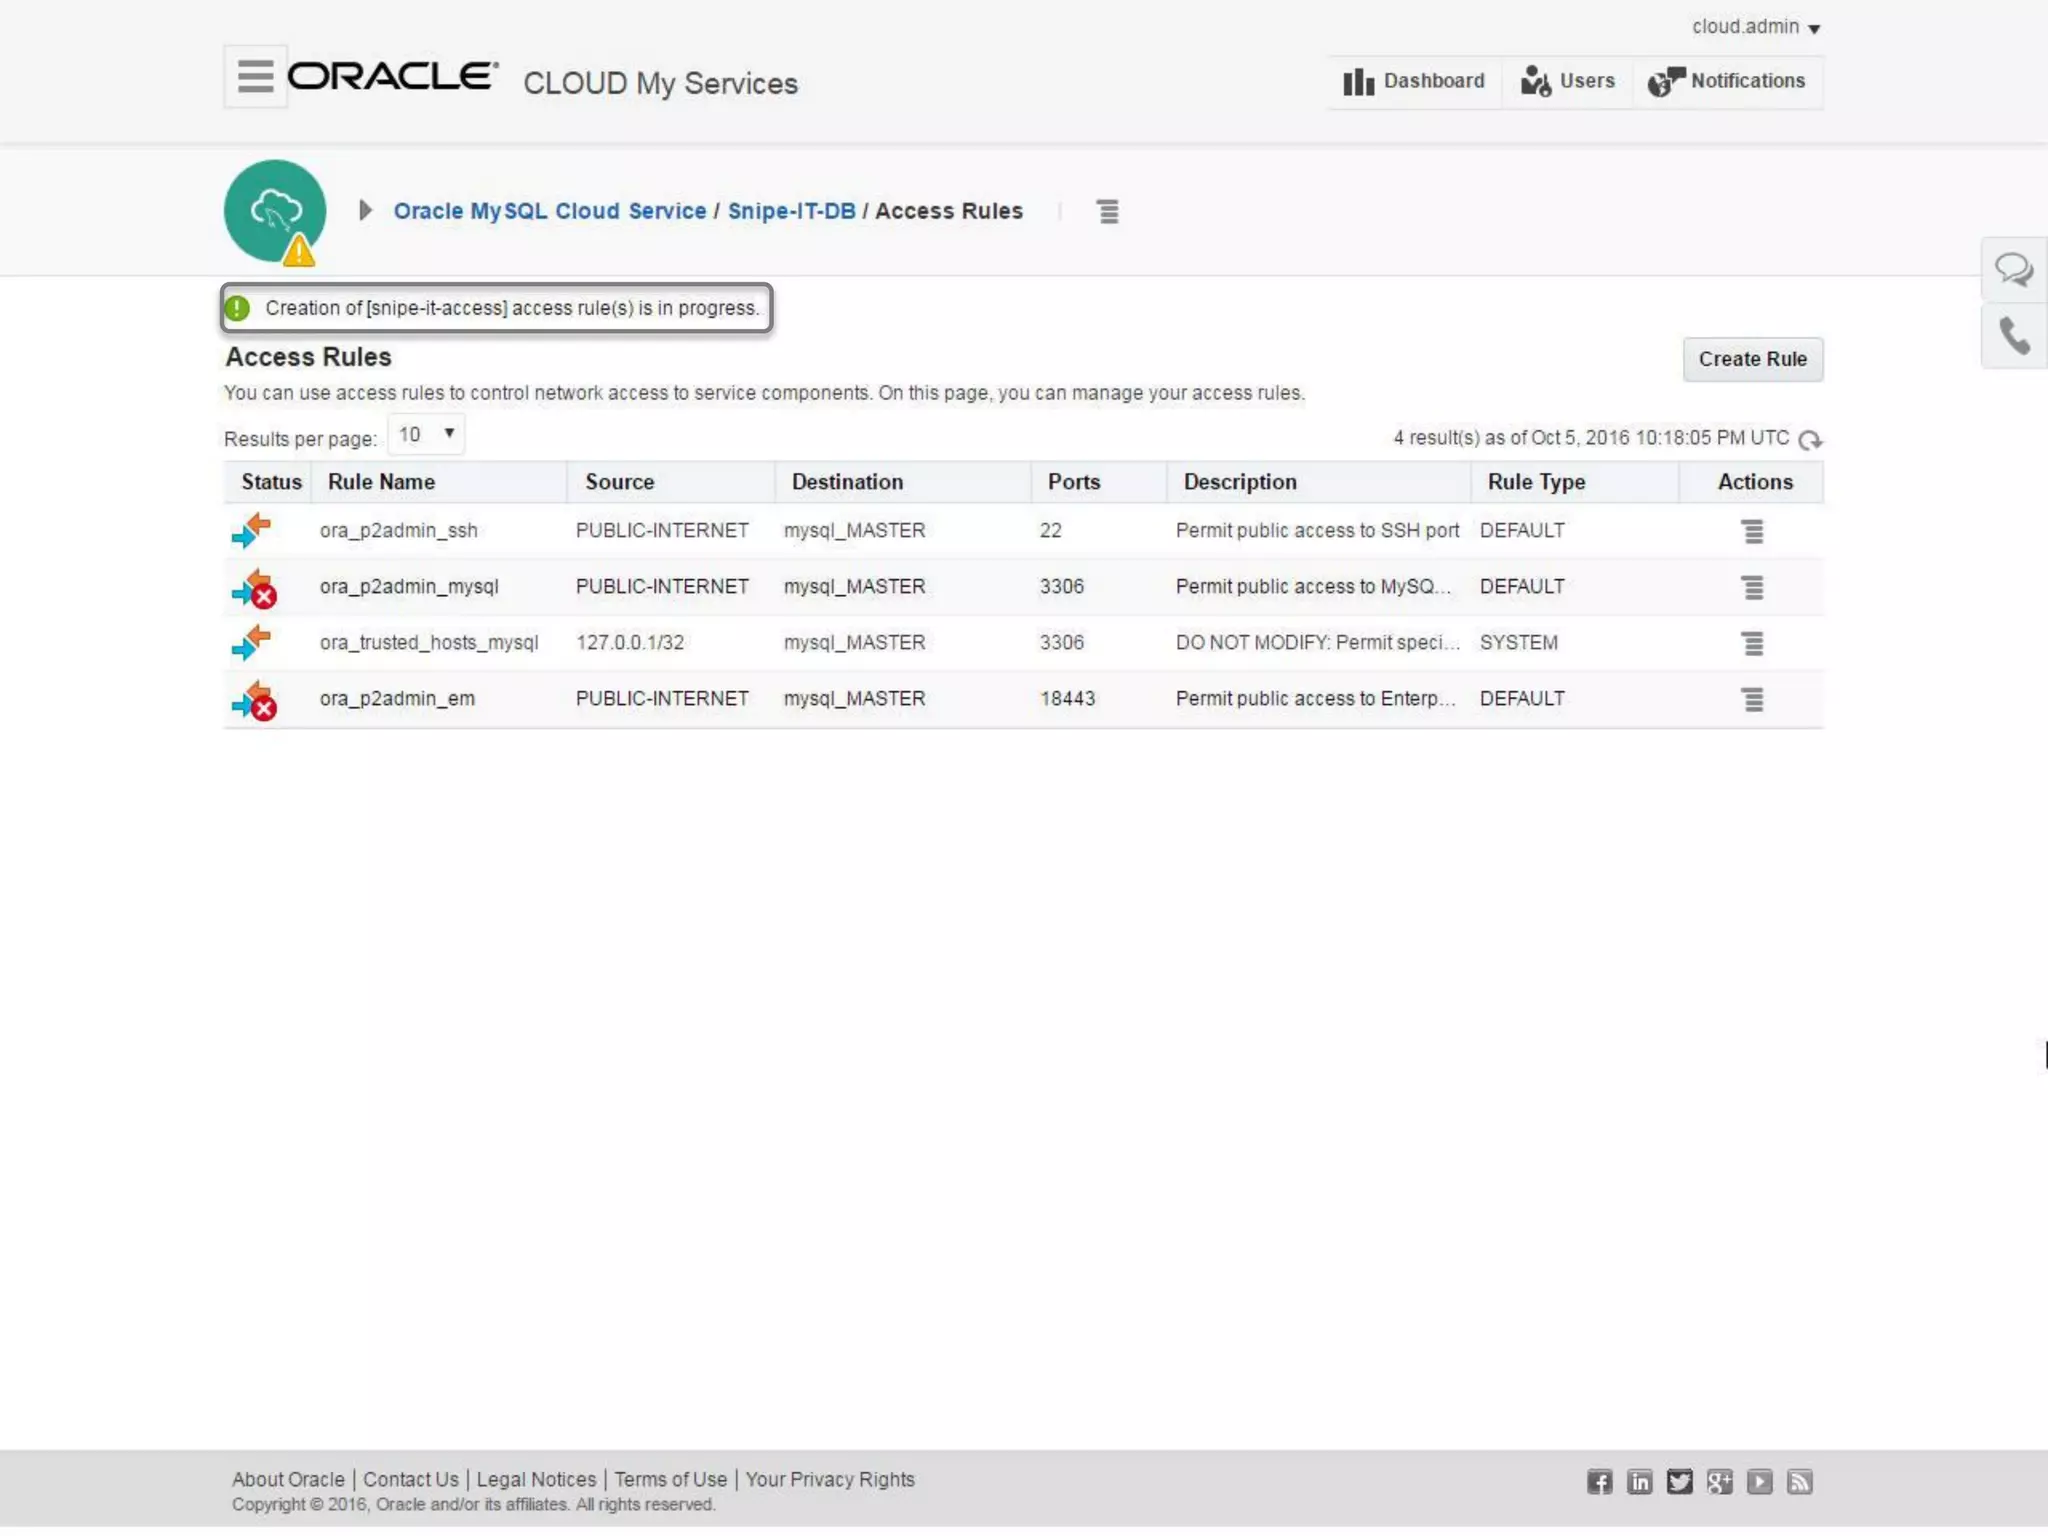Open Oracle MySQL Cloud Service breadcrumb

[550, 211]
